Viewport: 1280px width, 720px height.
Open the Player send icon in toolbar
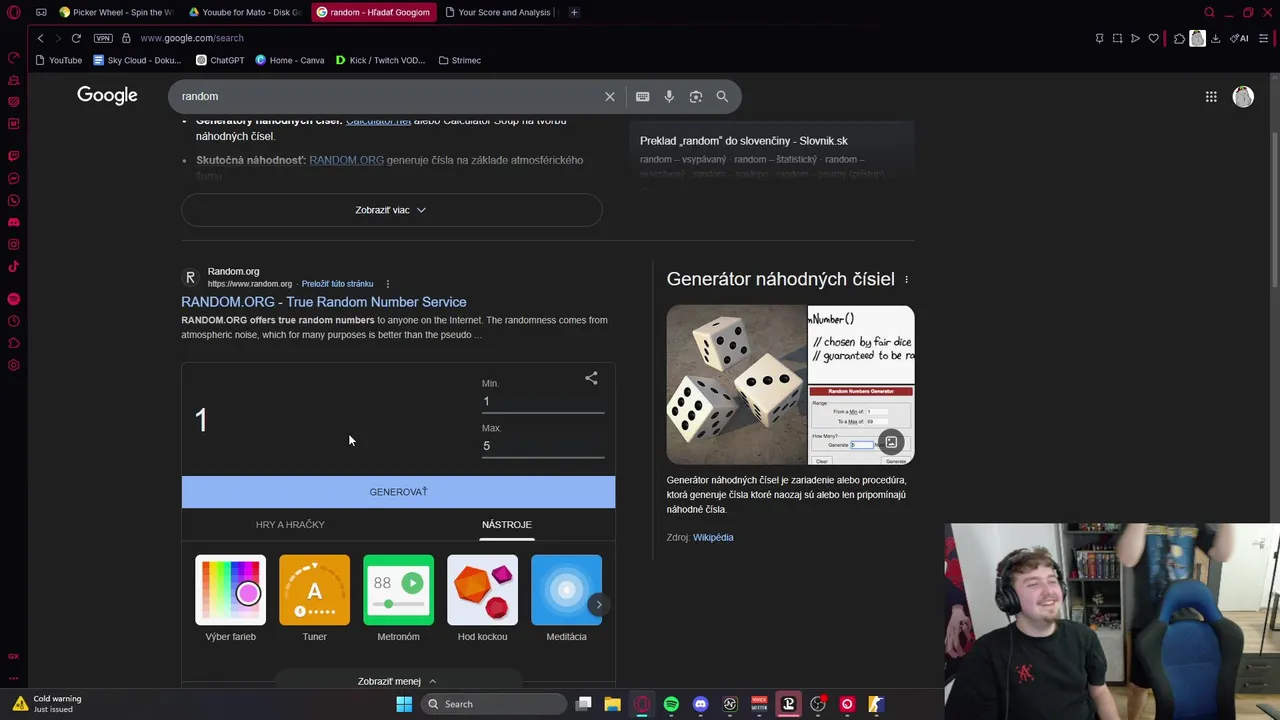(x=1135, y=38)
